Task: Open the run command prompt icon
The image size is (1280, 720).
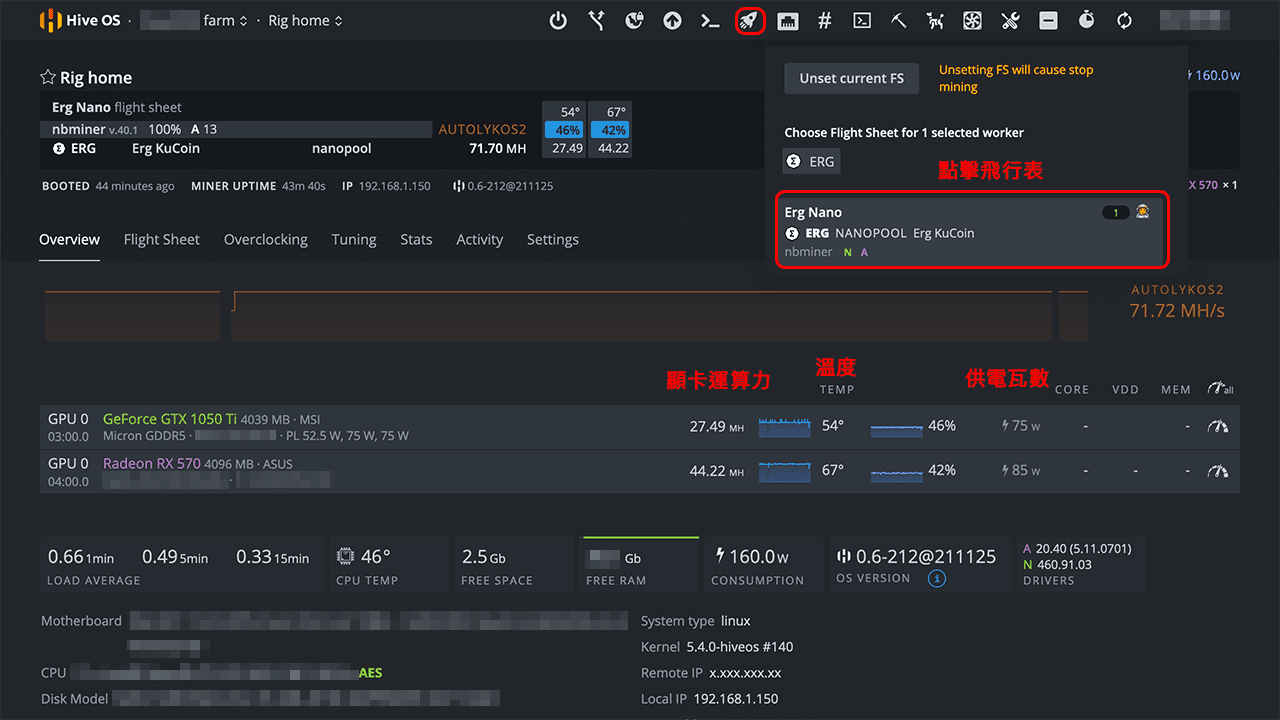Action: point(711,20)
